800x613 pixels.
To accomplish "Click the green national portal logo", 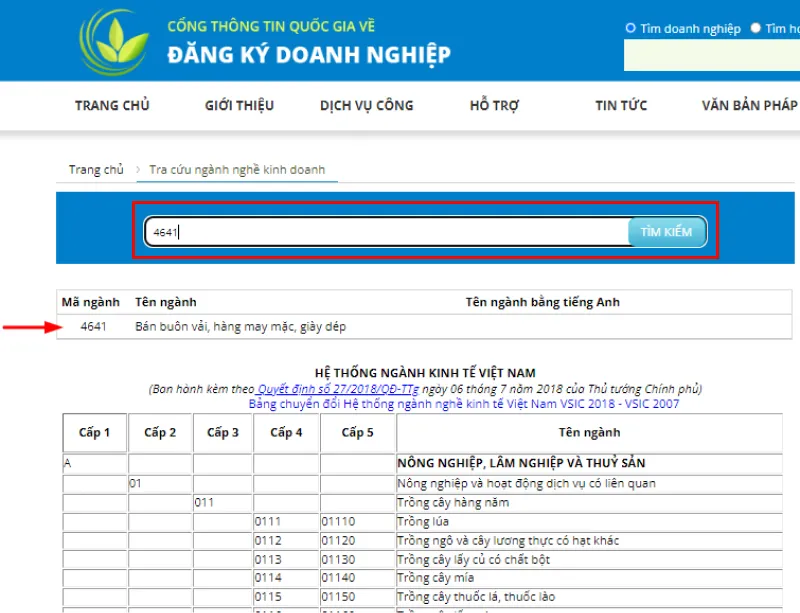I will click(x=113, y=40).
